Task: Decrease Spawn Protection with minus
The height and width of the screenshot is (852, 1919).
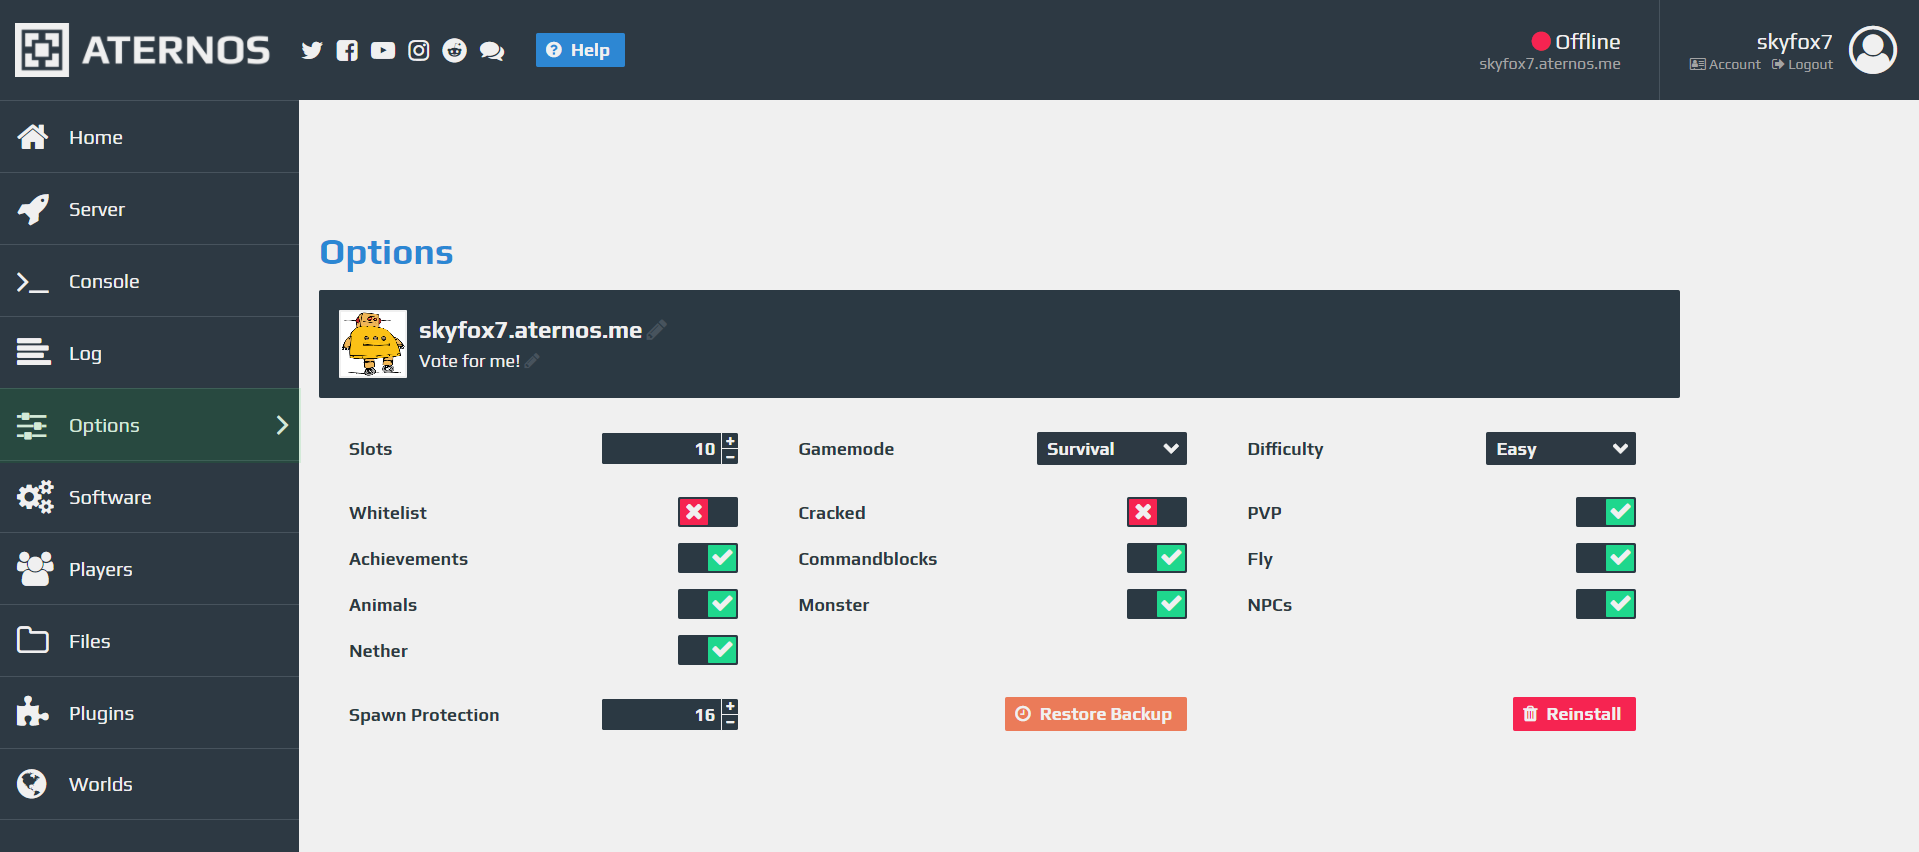Action: click(x=730, y=723)
